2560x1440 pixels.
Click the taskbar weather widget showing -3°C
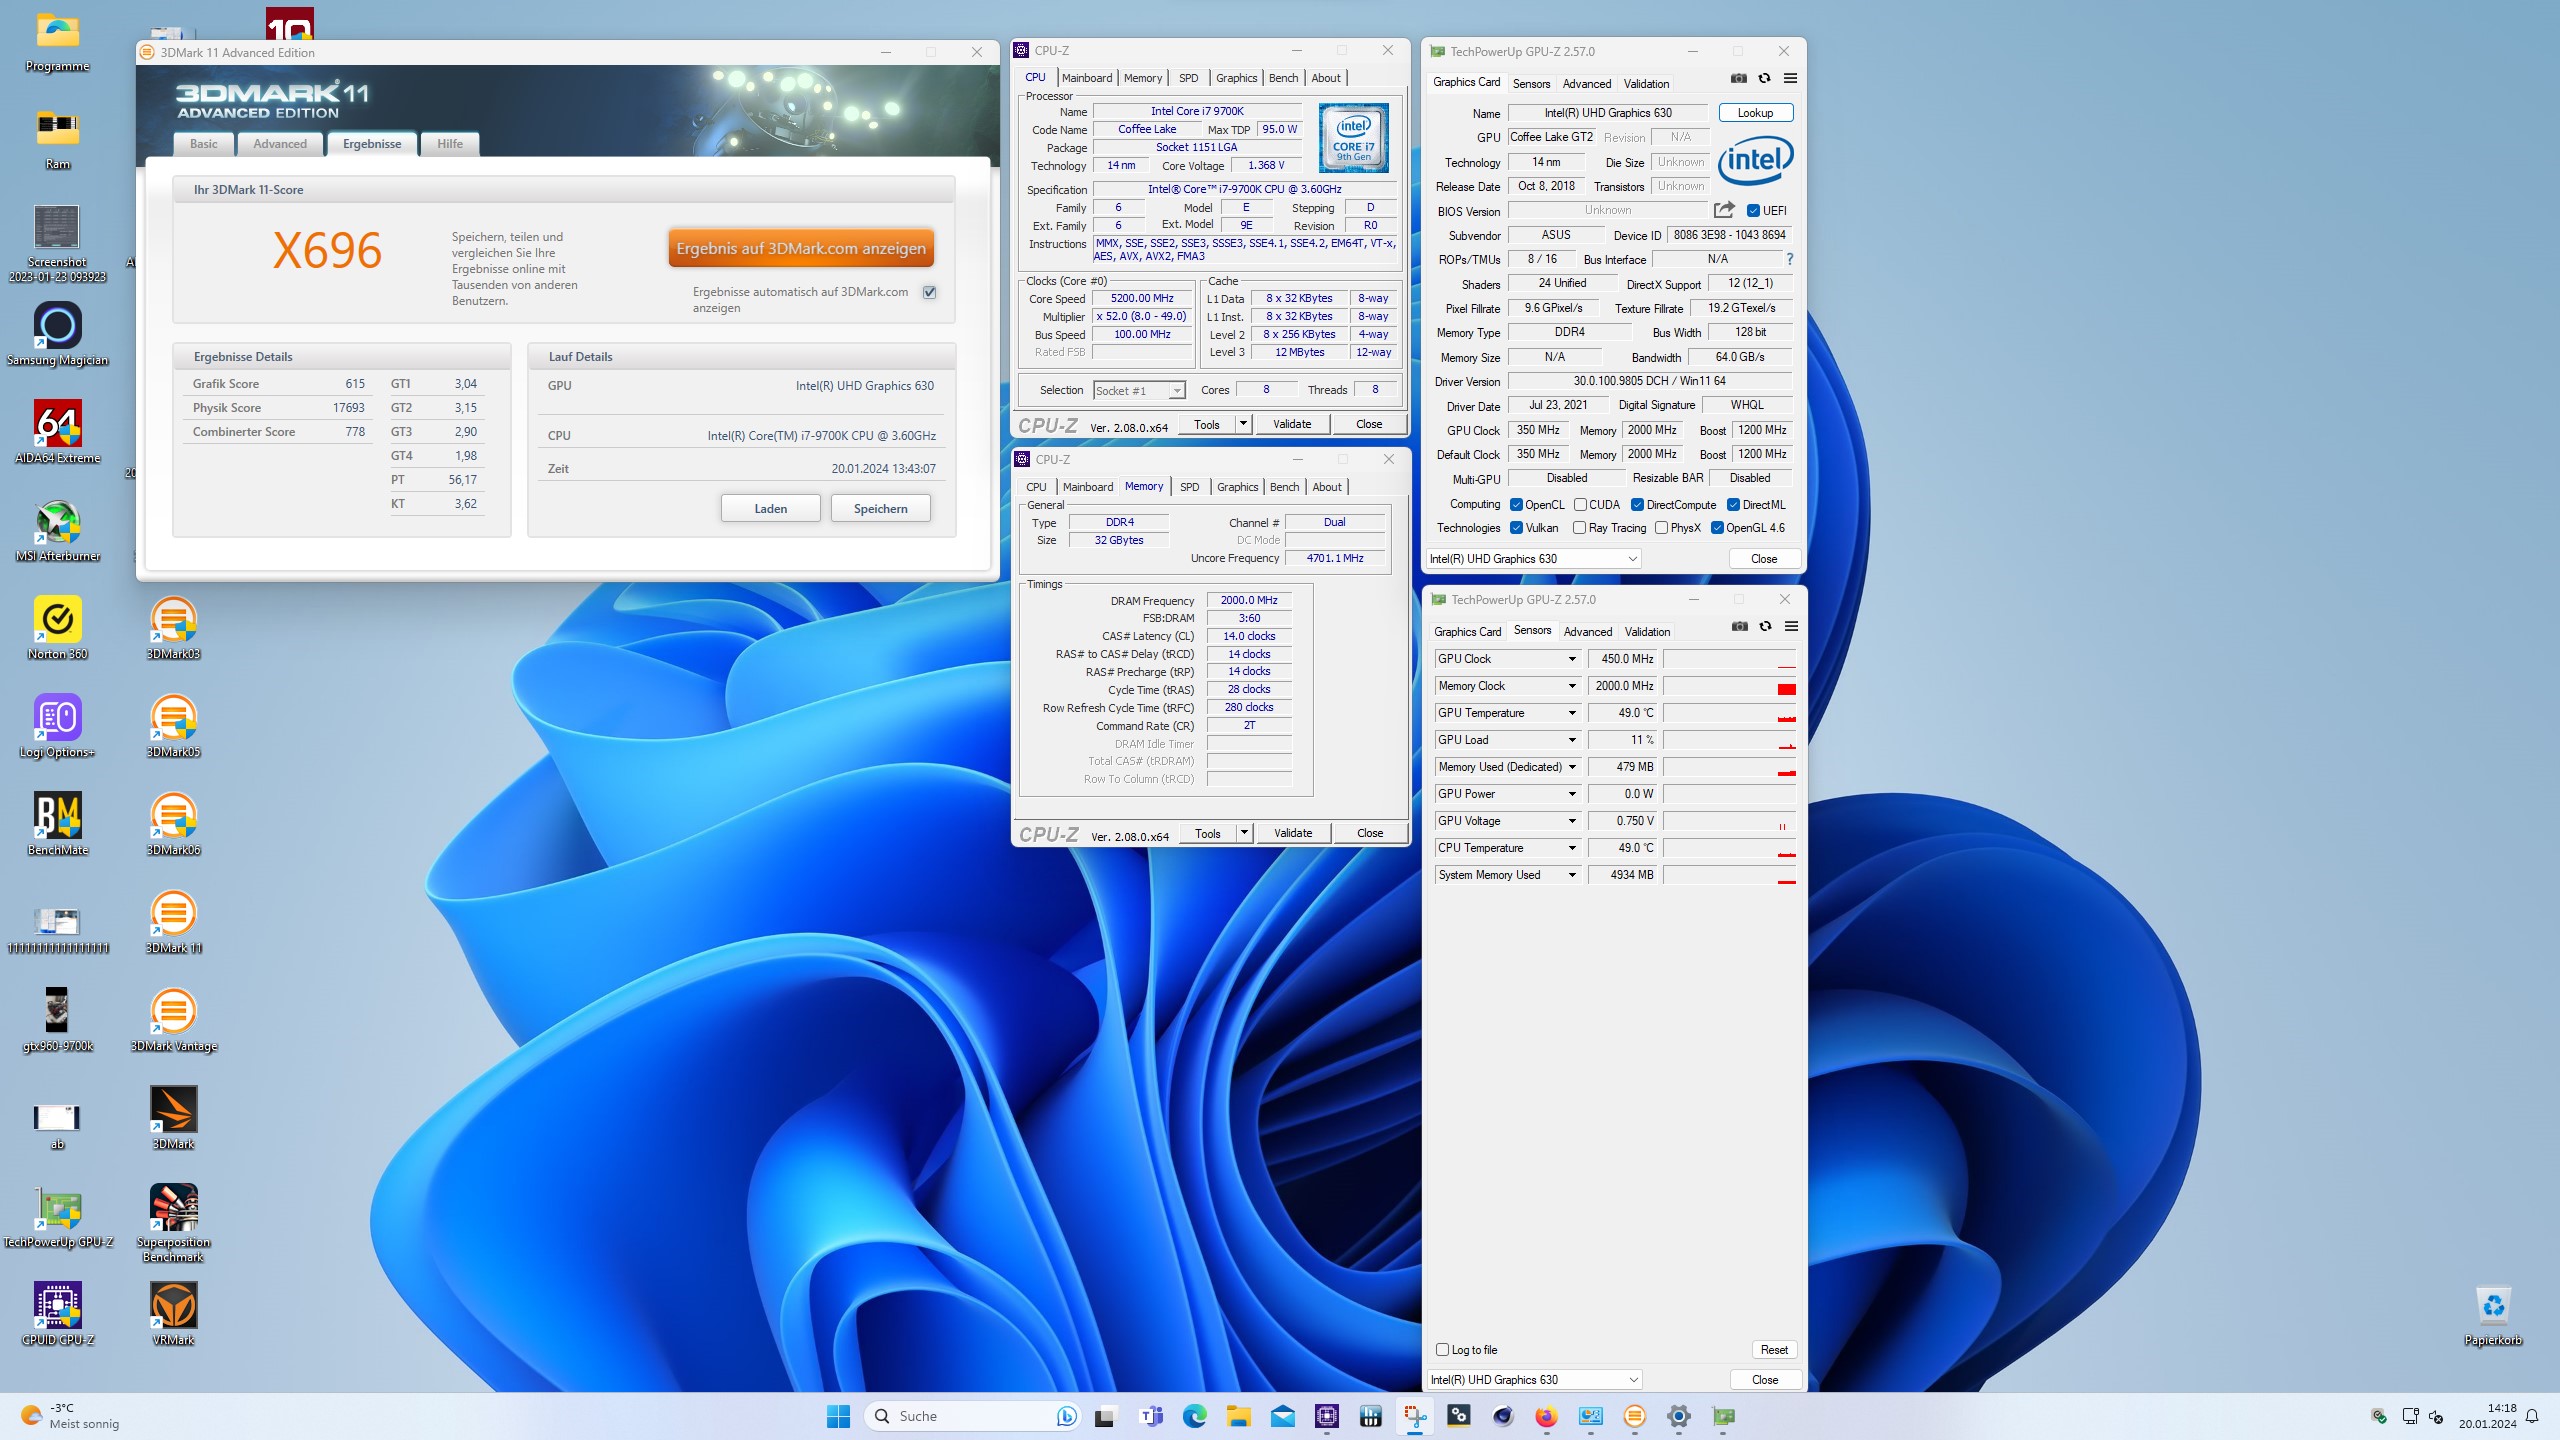70,1416
